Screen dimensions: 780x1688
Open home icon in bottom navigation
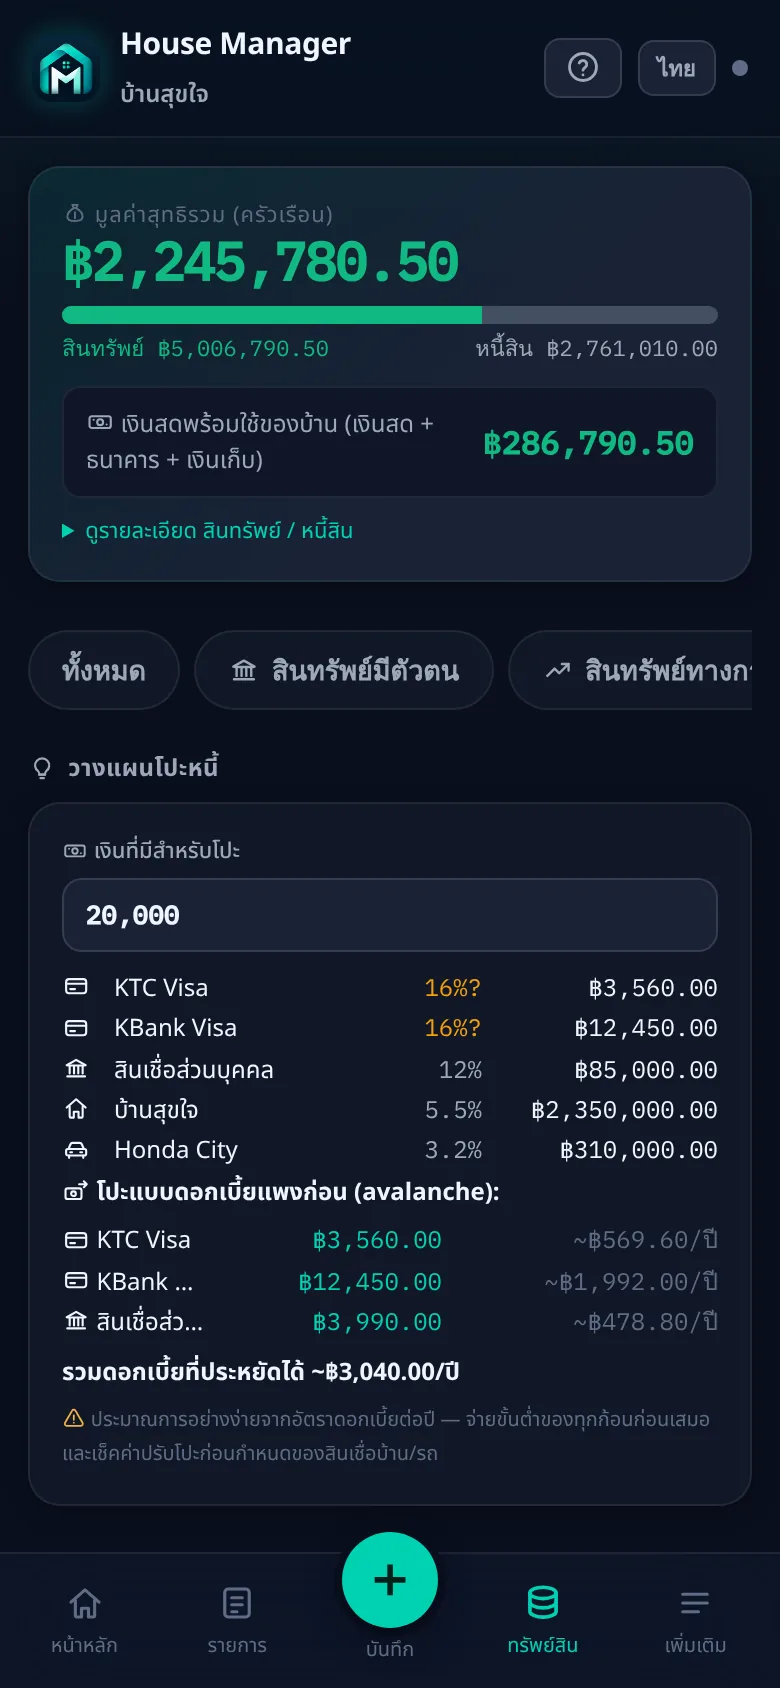point(85,1603)
